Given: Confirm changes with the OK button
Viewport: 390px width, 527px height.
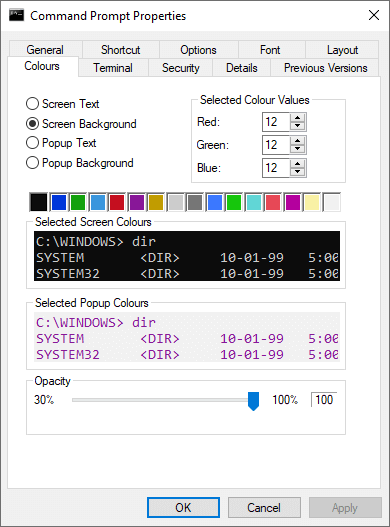Looking at the screenshot, I should 183,508.
